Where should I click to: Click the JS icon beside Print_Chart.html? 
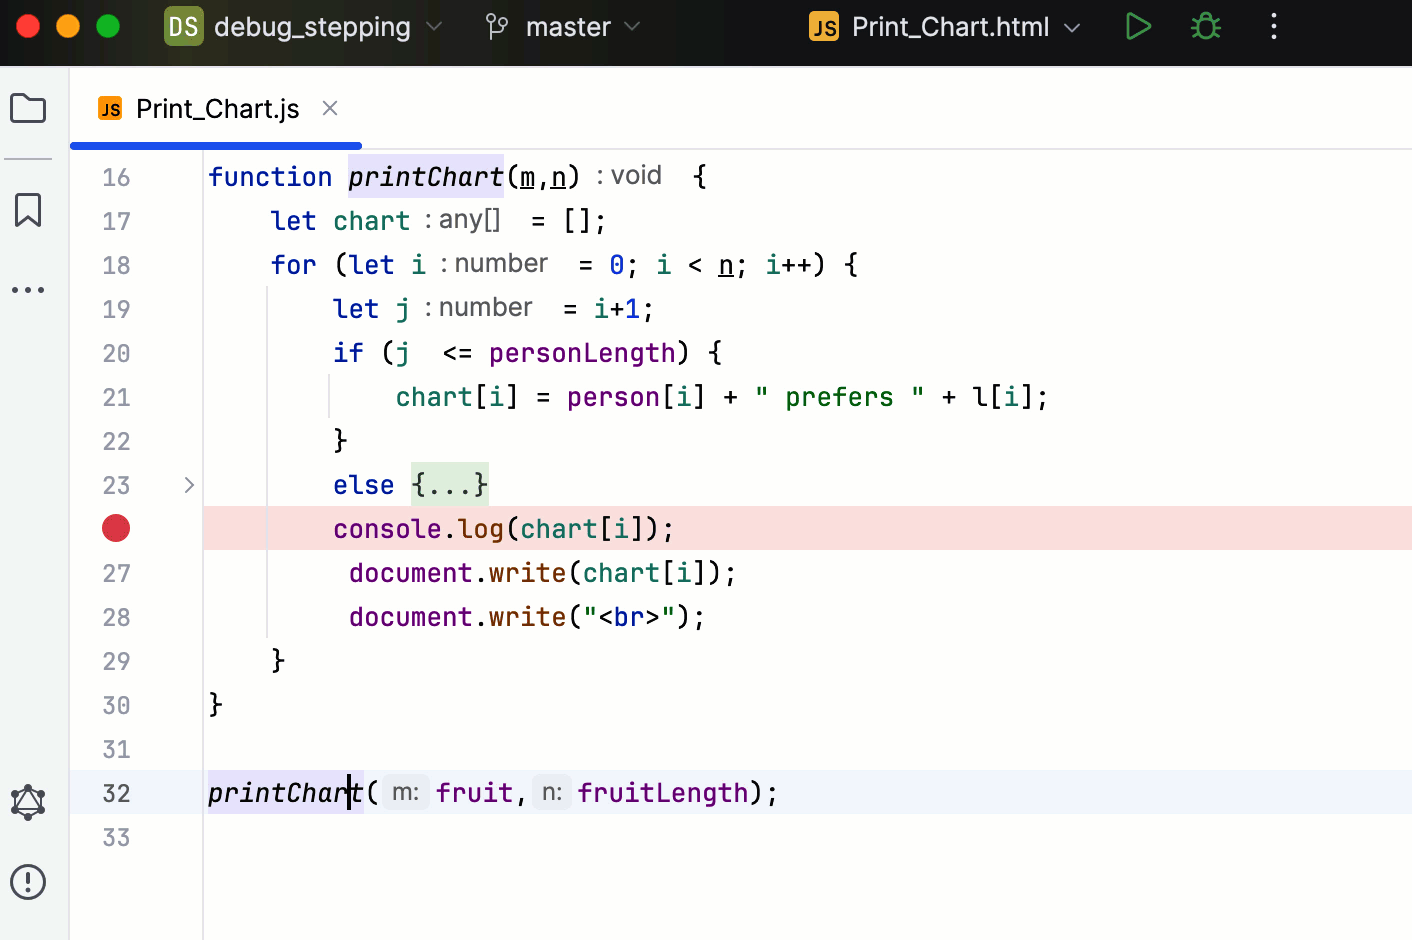pos(824,27)
